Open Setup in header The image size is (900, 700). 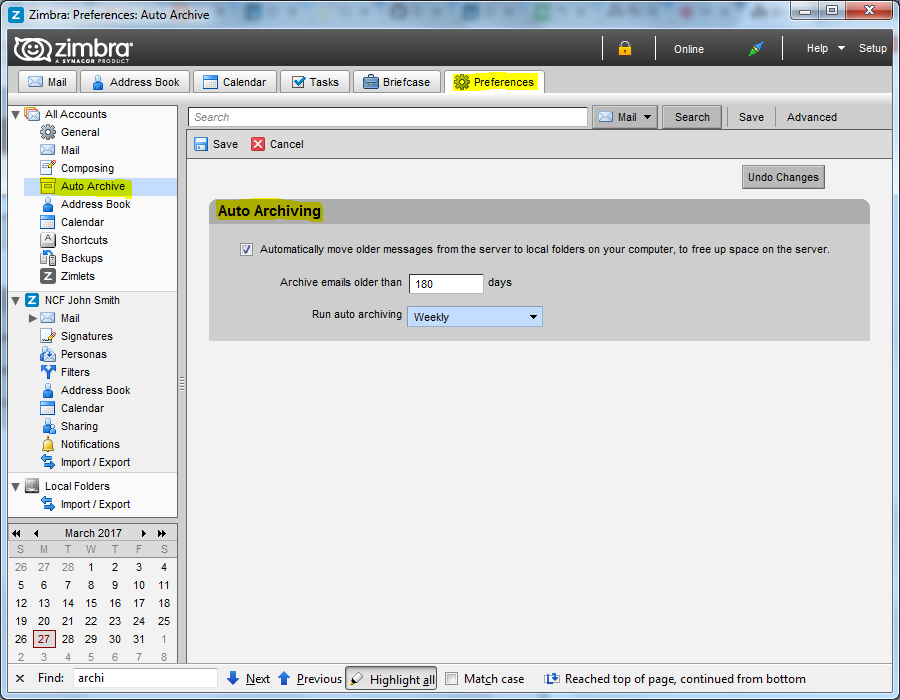pyautogui.click(x=872, y=48)
